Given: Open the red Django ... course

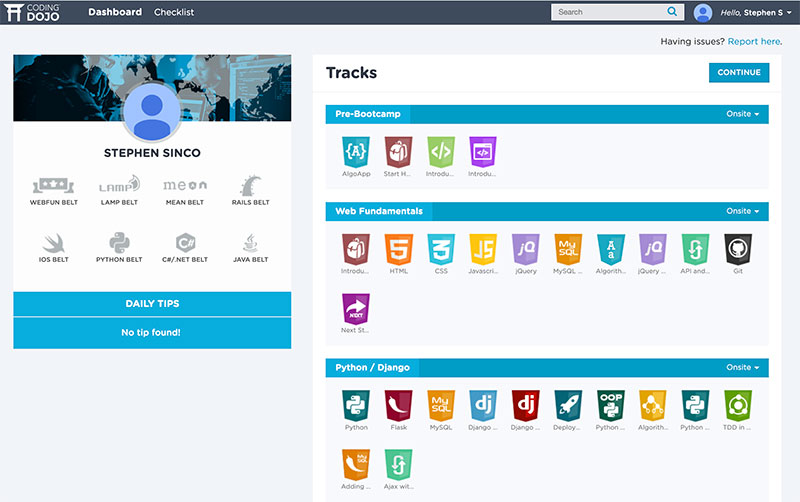Looking at the screenshot, I should [526, 406].
